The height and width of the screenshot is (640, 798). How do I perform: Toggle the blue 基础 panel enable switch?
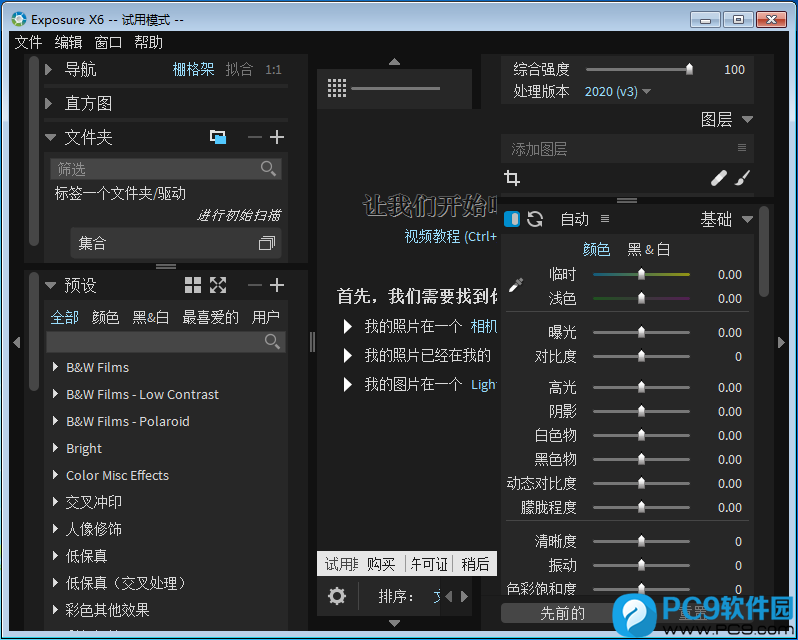point(512,219)
